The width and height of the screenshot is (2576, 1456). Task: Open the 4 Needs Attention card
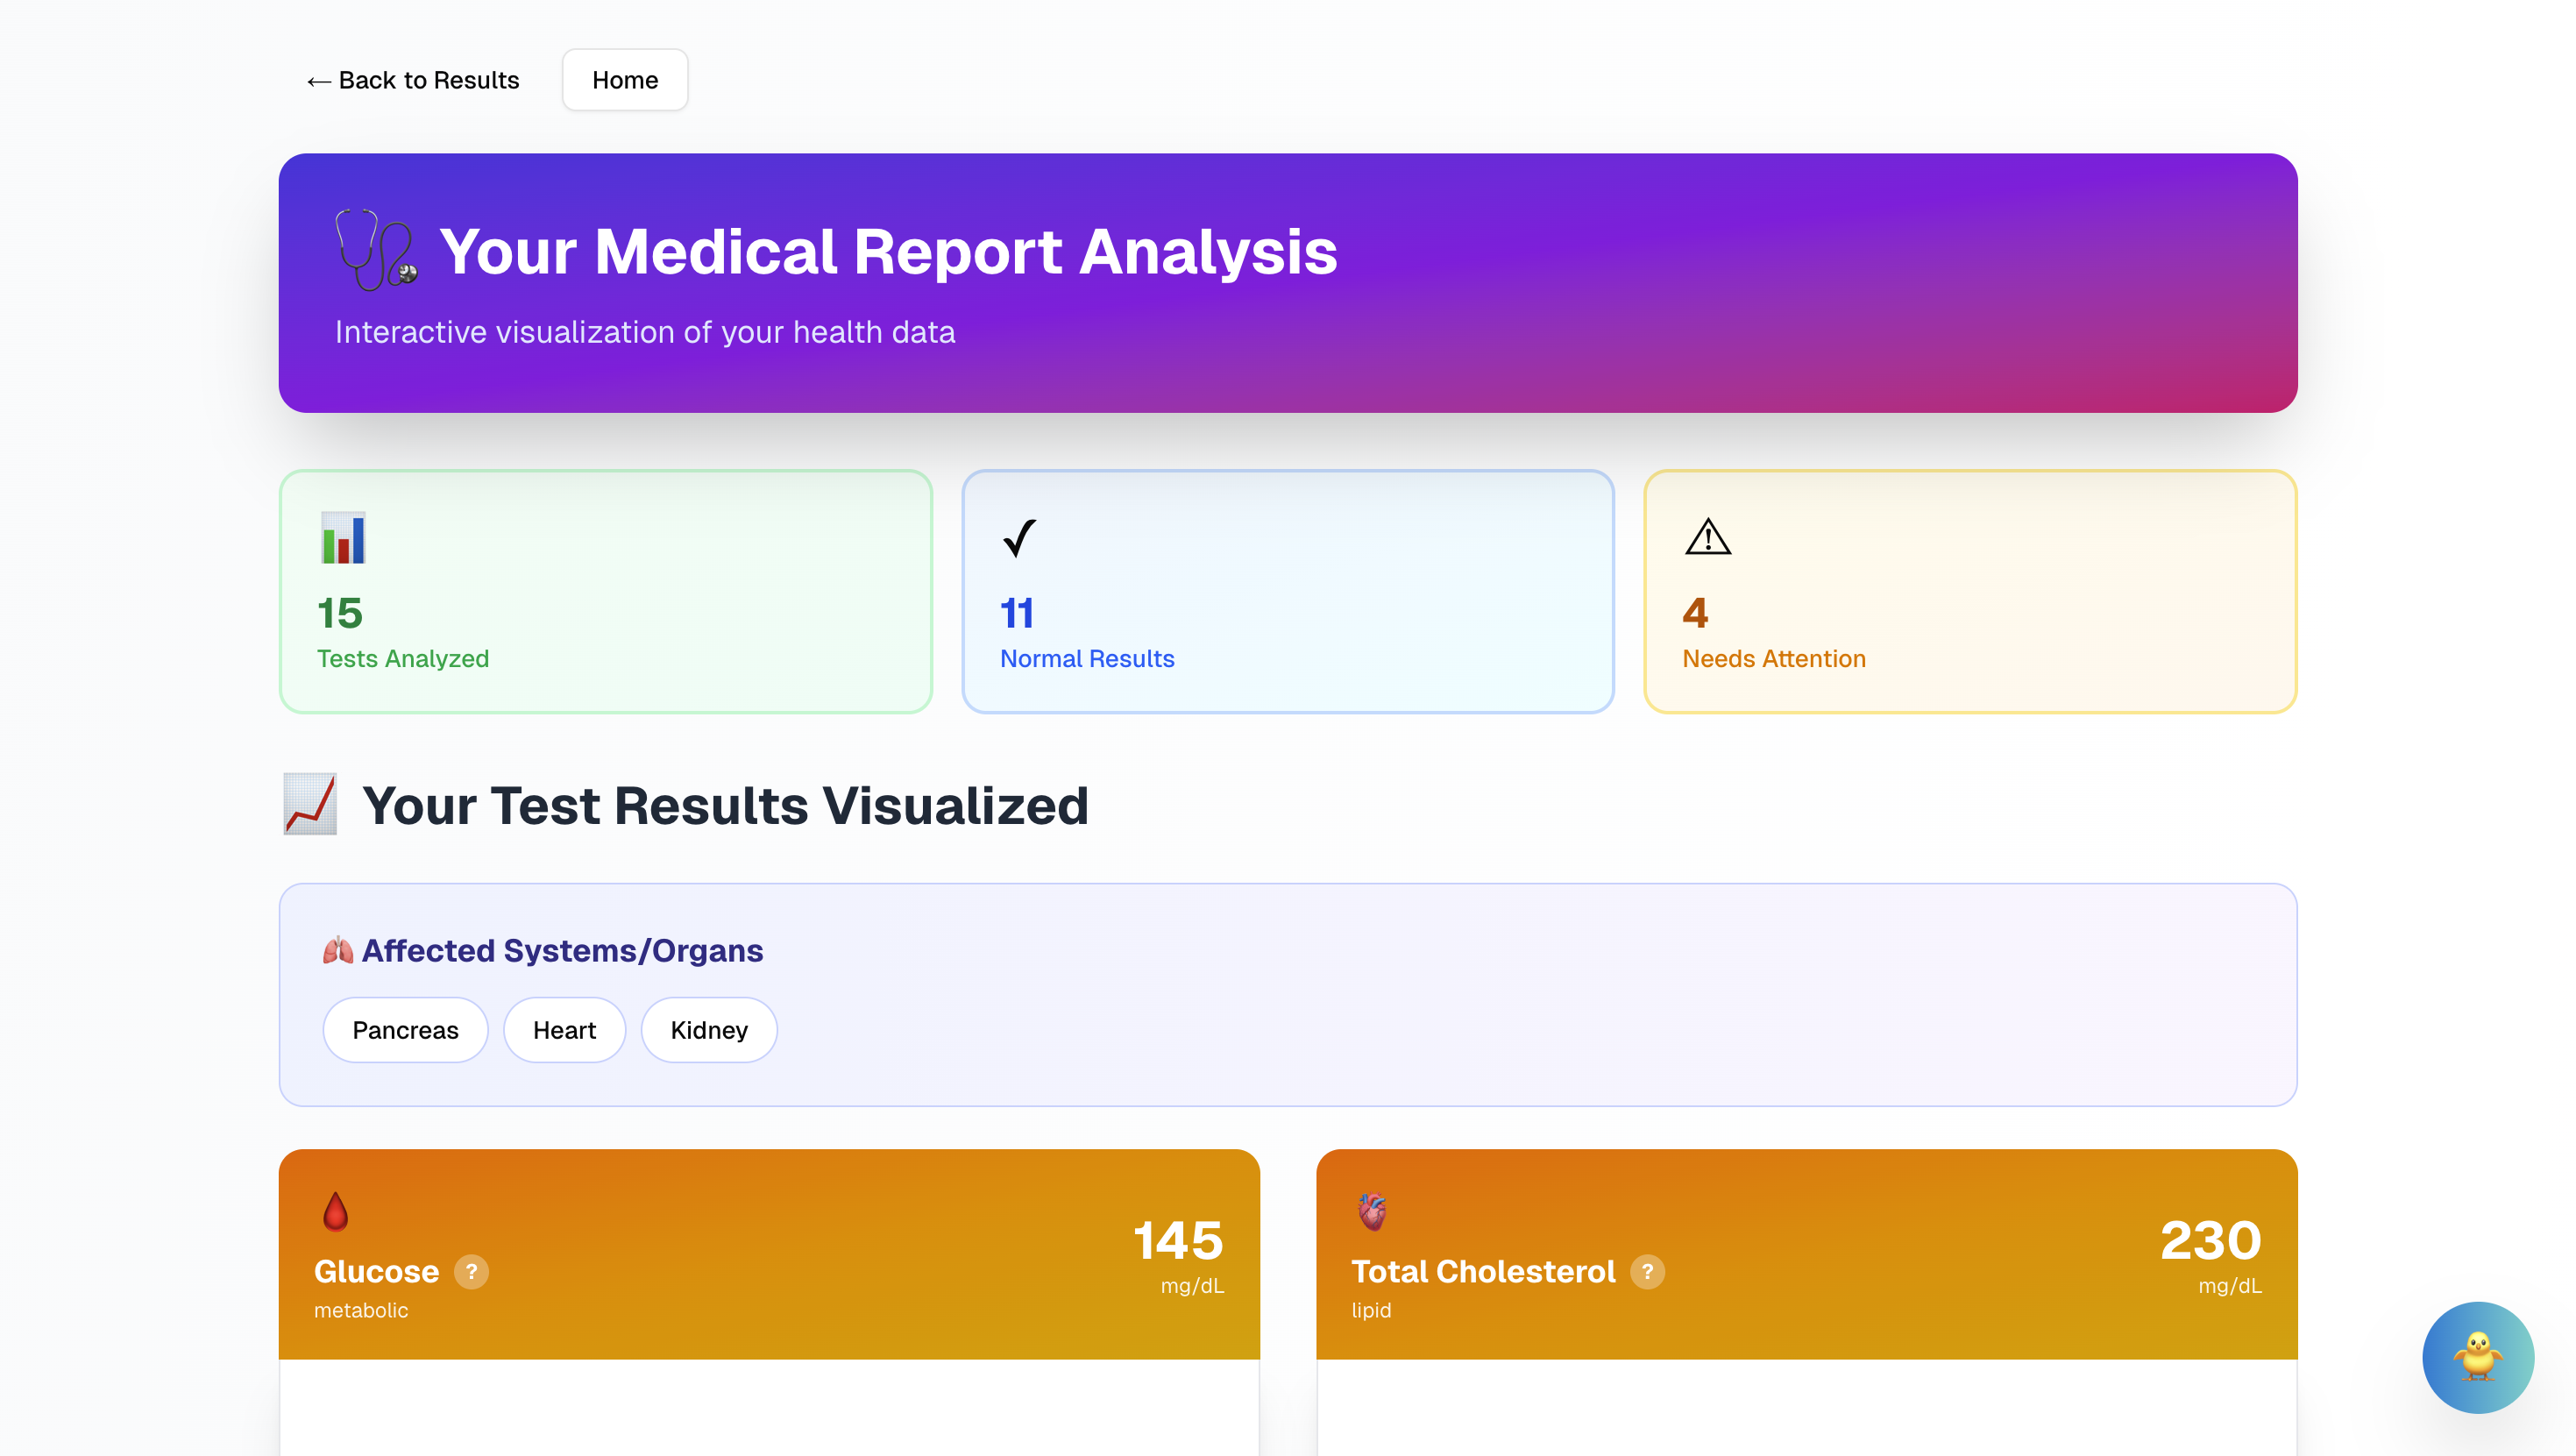1970,592
